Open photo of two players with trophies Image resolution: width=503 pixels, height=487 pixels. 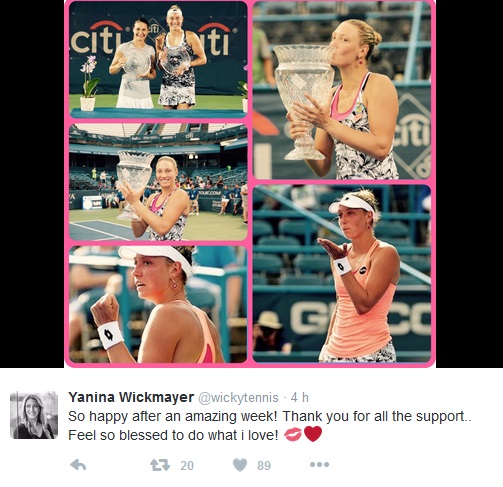tap(158, 60)
